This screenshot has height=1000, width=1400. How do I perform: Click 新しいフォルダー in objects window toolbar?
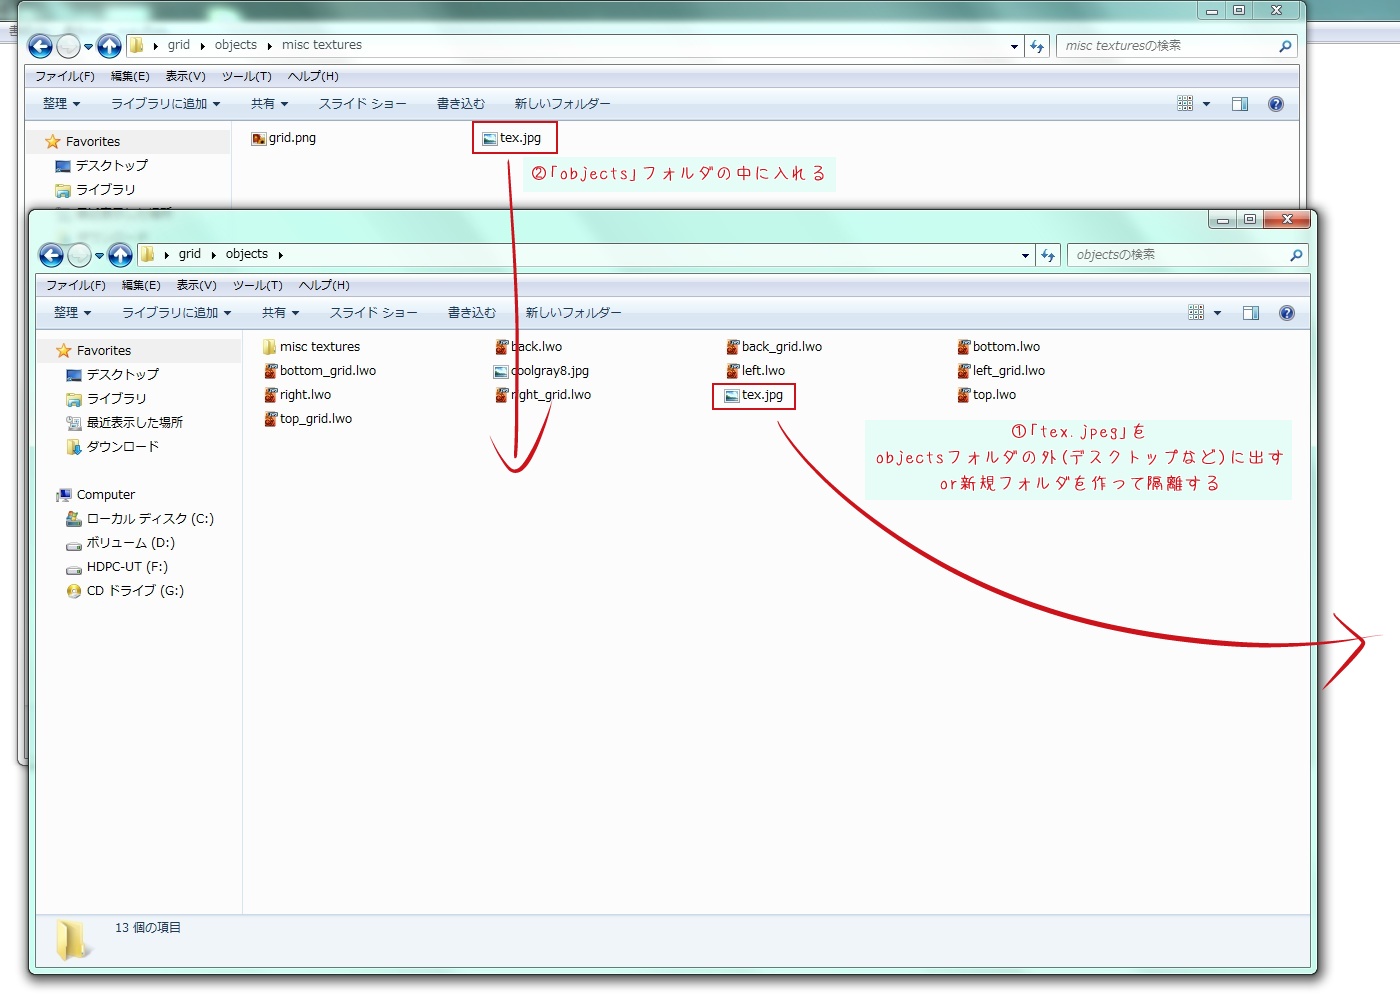[574, 313]
